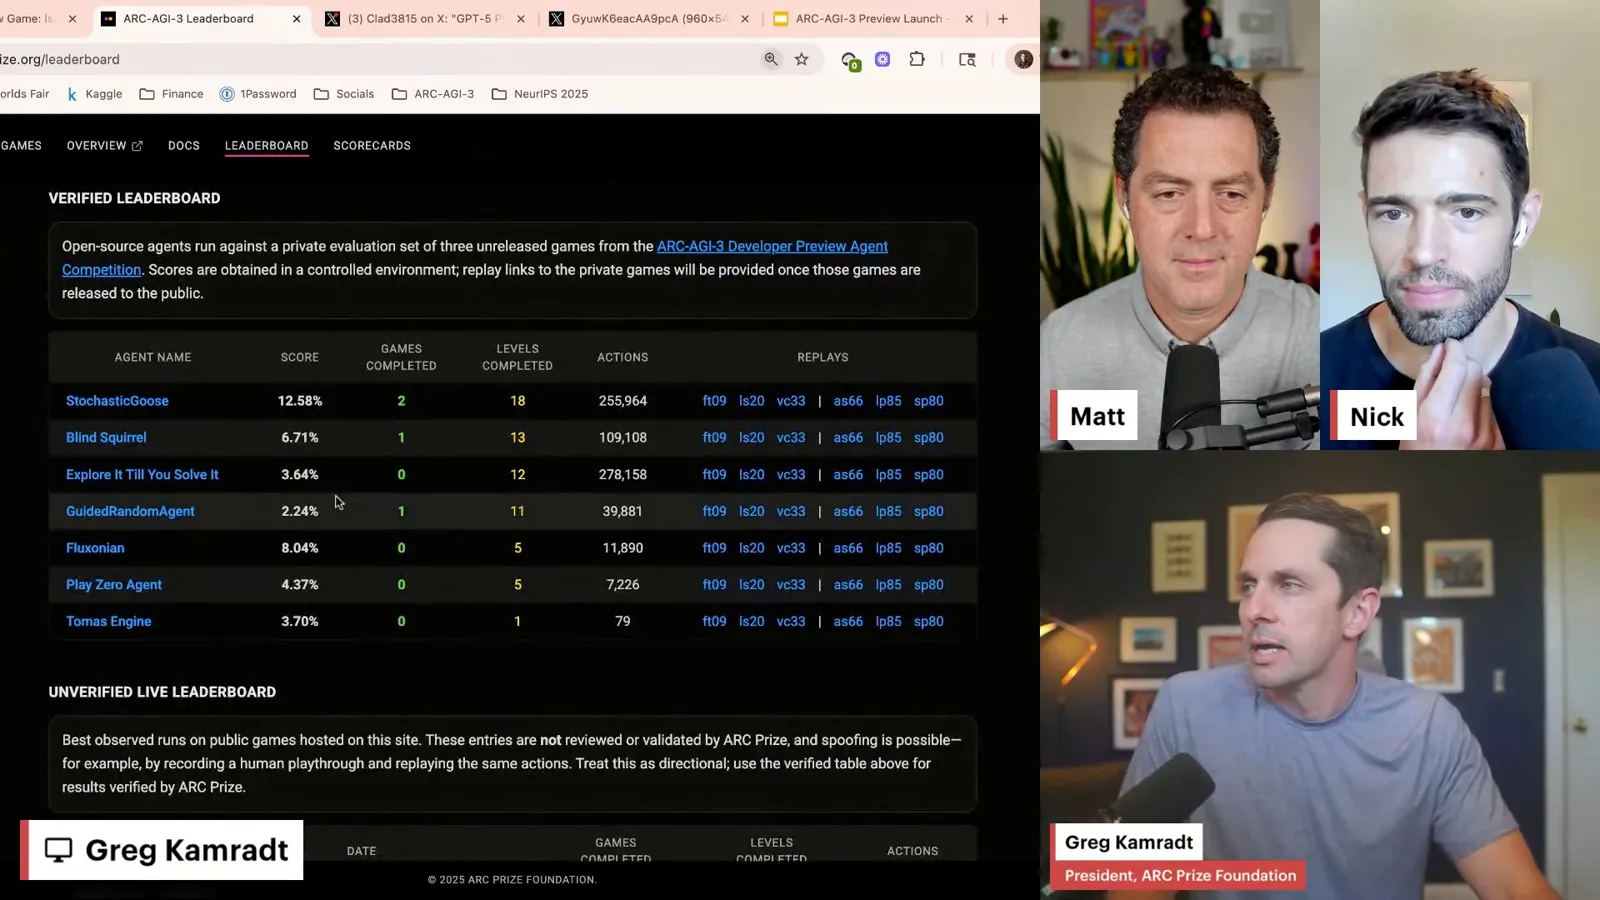Open the Extensions puzzle piece menu

pyautogui.click(x=917, y=59)
